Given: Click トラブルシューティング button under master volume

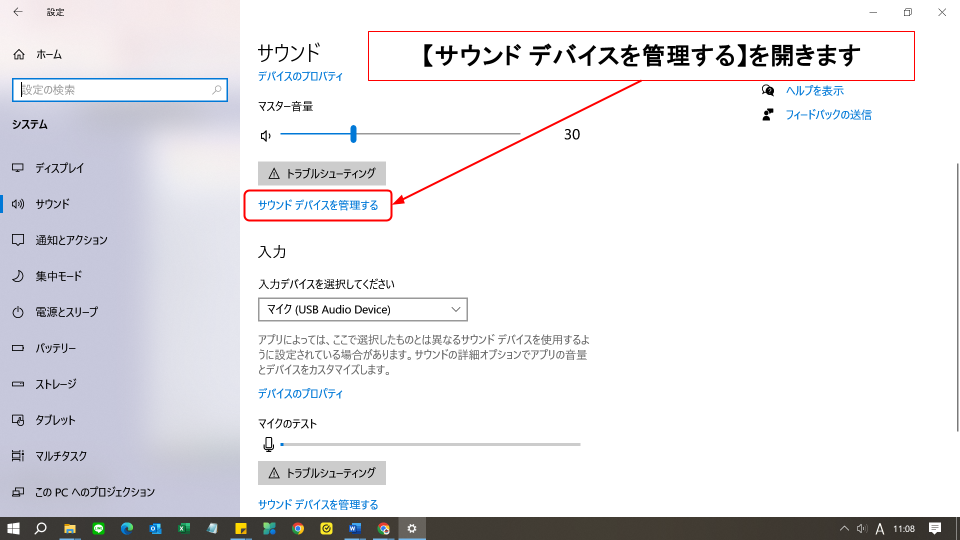Looking at the screenshot, I should [x=322, y=173].
